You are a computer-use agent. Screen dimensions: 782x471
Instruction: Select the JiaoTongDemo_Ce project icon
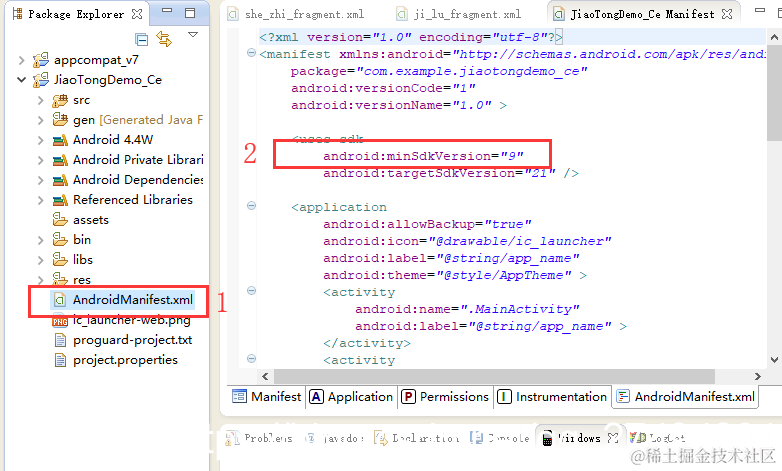tap(40, 80)
